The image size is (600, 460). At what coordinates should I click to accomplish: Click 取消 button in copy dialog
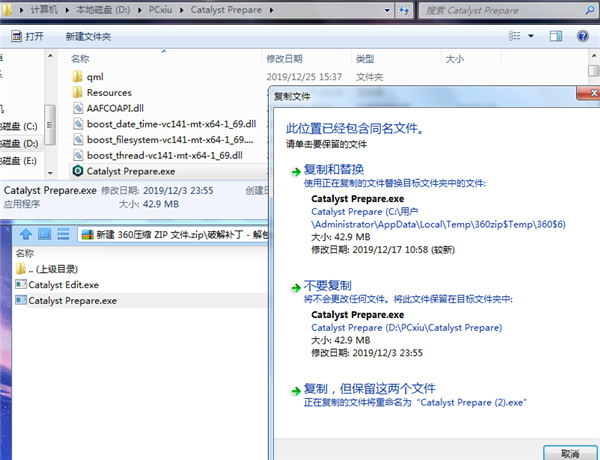click(570, 453)
